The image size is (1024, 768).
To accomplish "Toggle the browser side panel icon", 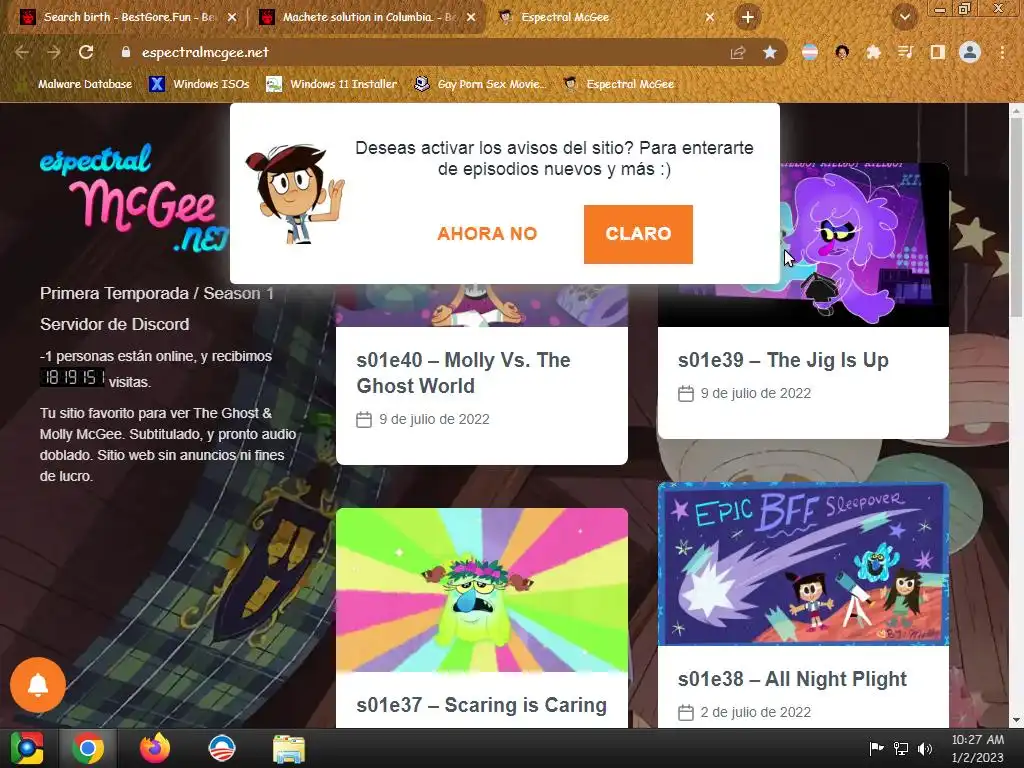I will (x=937, y=52).
